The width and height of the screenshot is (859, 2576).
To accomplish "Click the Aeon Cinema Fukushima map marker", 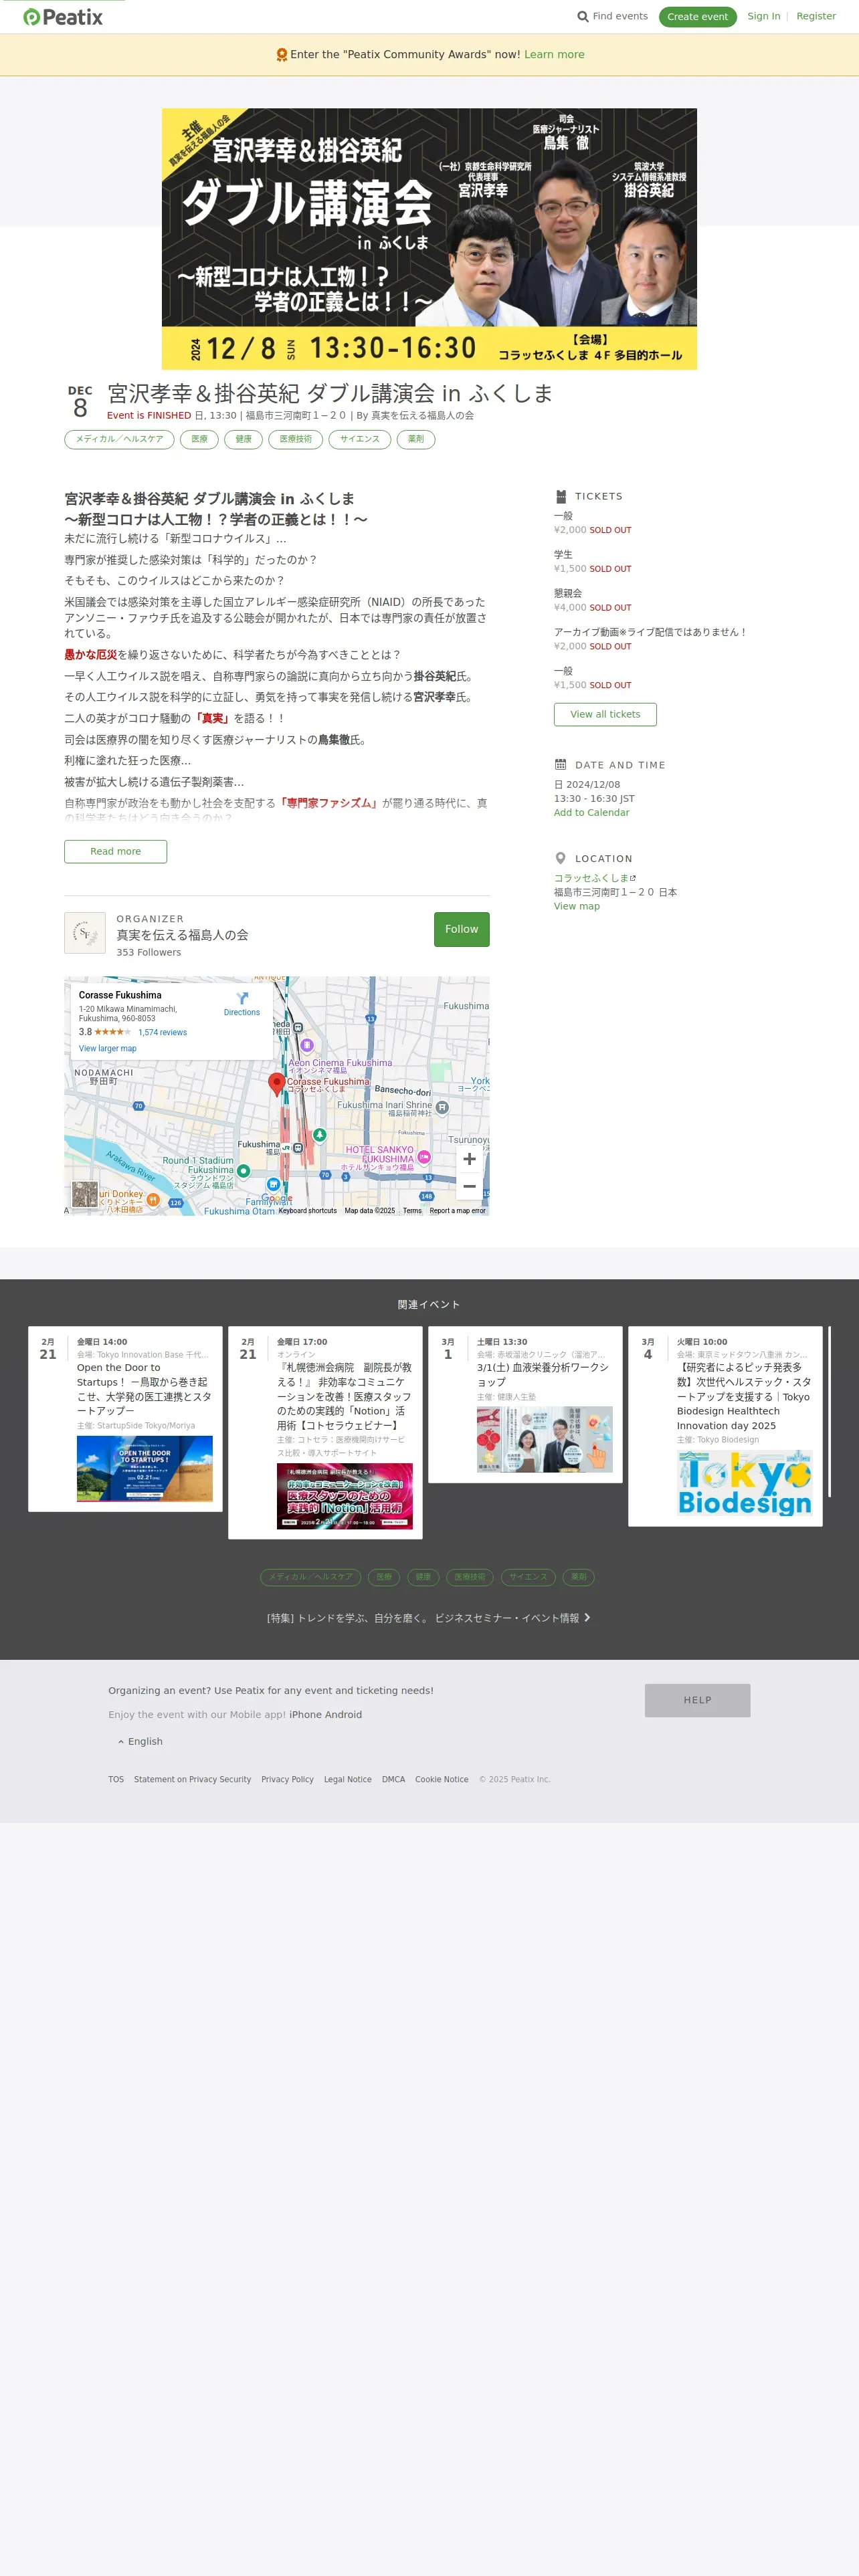I will click(307, 1045).
